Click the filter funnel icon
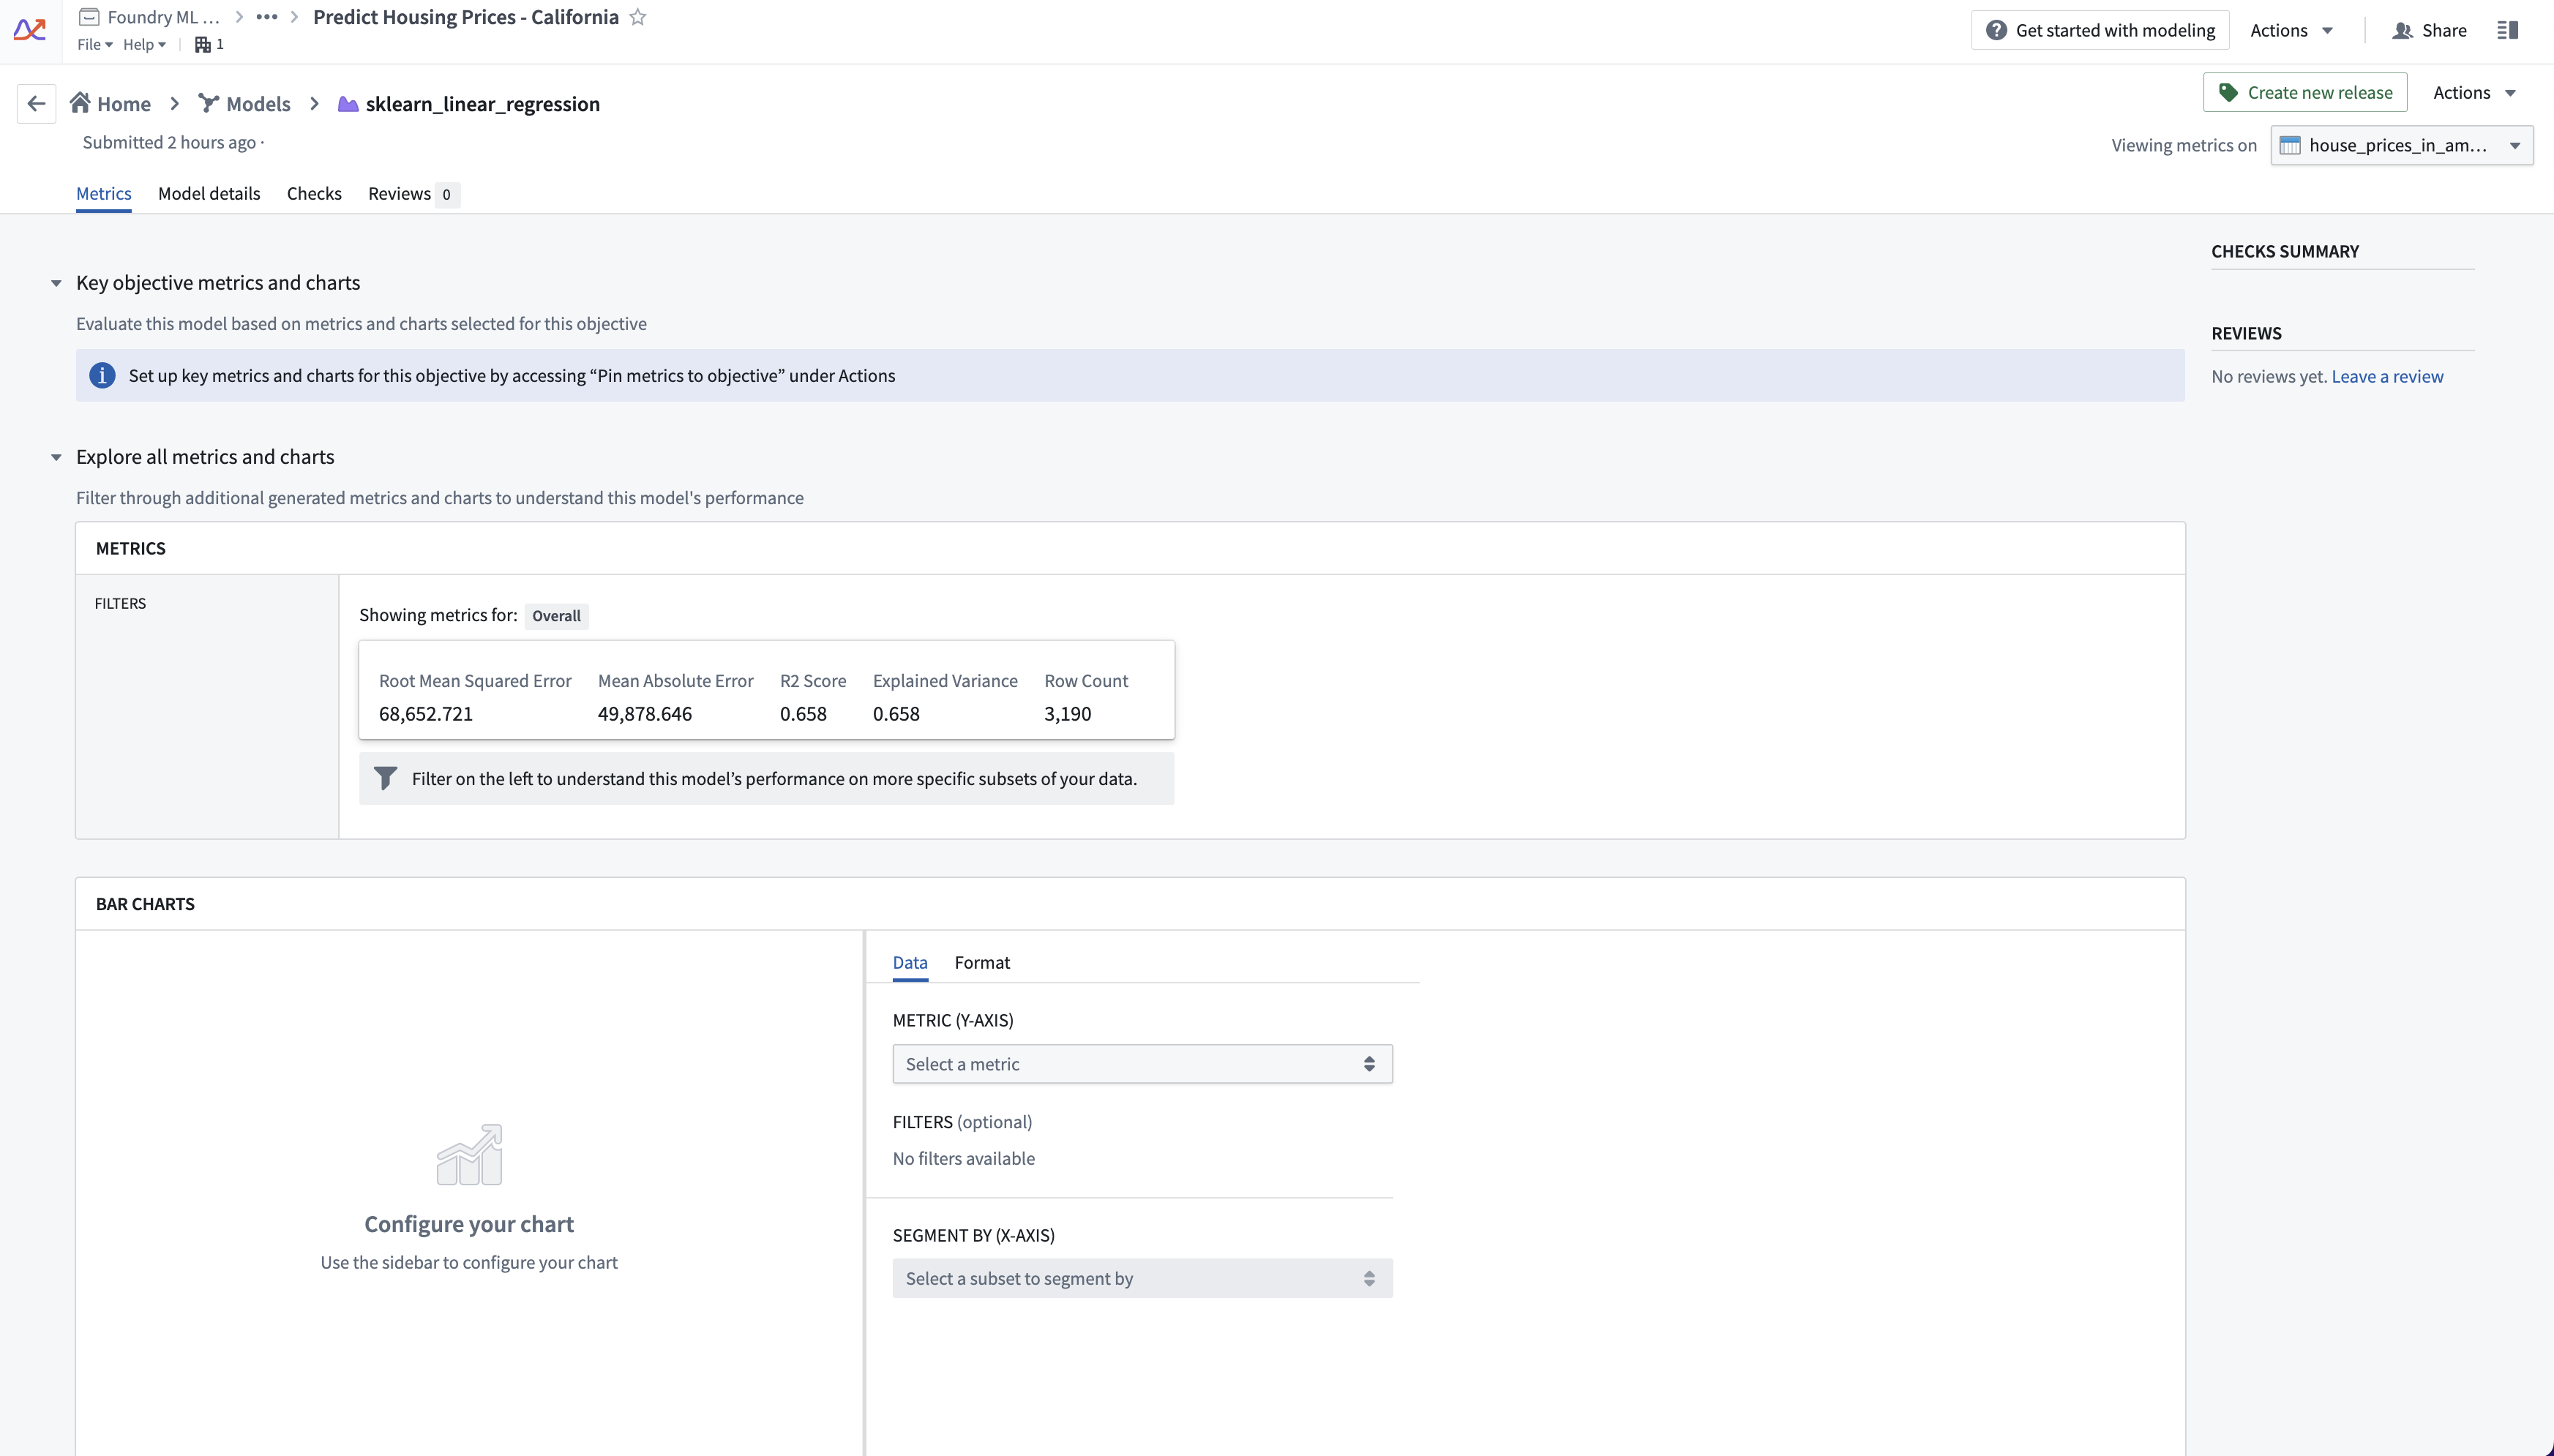The height and width of the screenshot is (1456, 2554). (385, 778)
